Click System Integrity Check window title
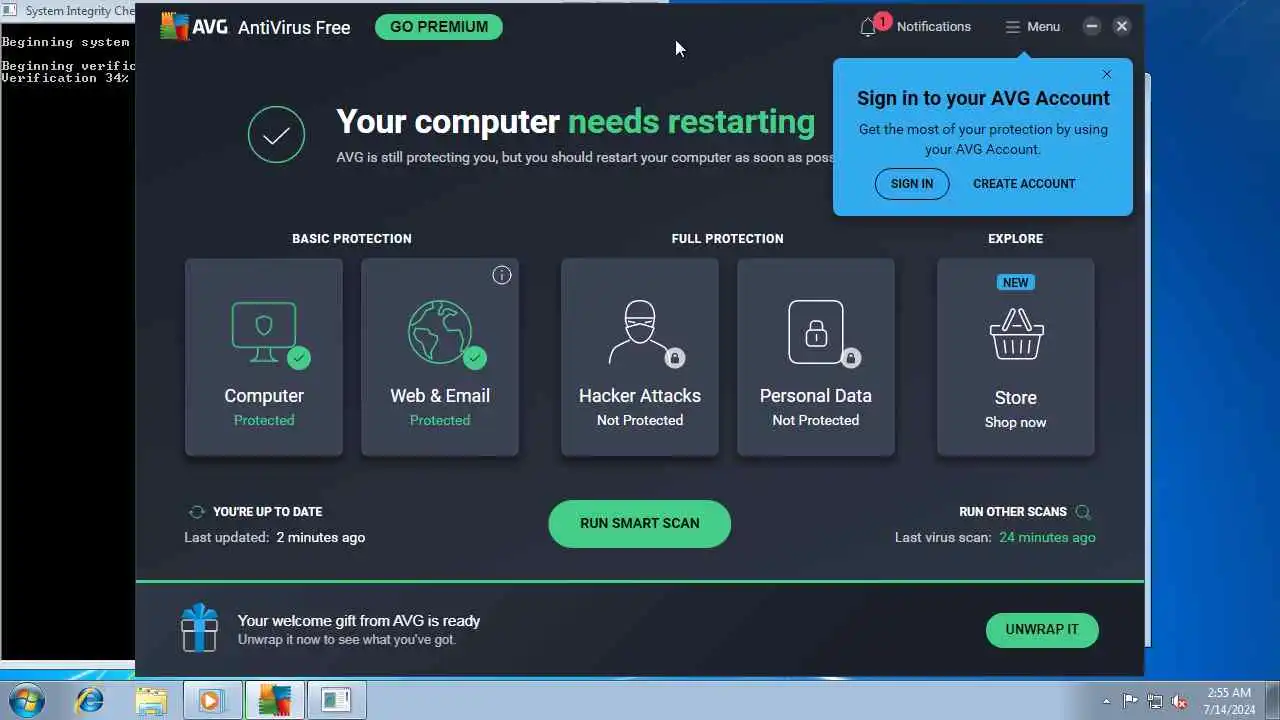 pyautogui.click(x=80, y=11)
